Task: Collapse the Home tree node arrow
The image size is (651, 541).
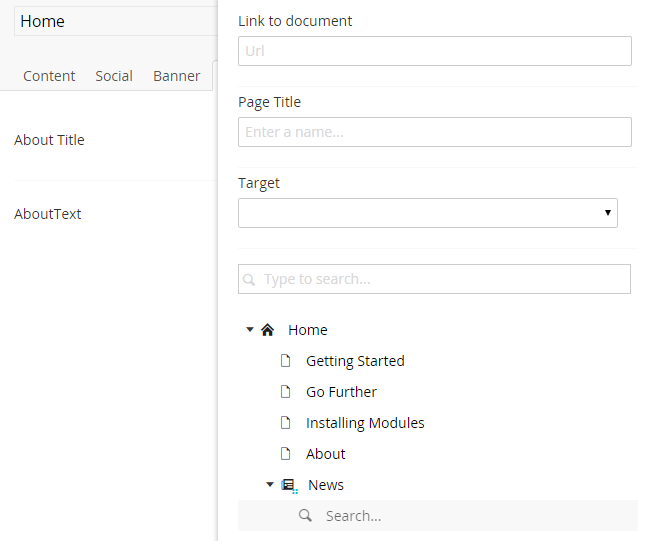Action: (x=250, y=329)
